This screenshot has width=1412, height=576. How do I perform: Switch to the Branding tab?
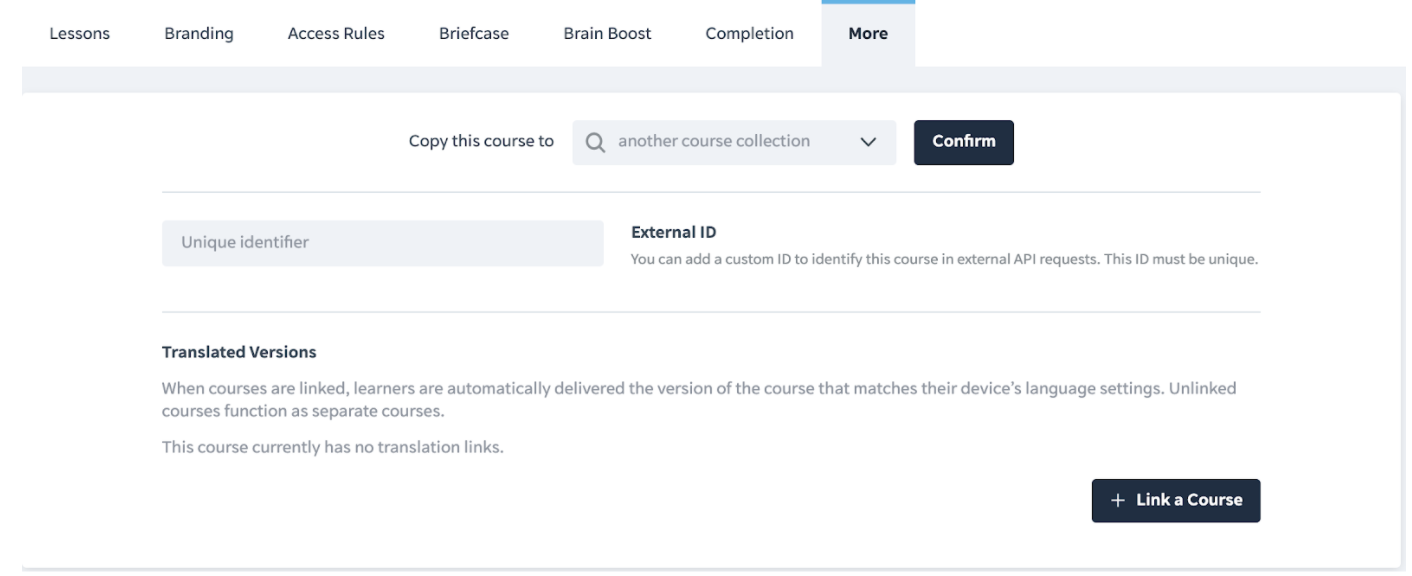pyautogui.click(x=199, y=33)
